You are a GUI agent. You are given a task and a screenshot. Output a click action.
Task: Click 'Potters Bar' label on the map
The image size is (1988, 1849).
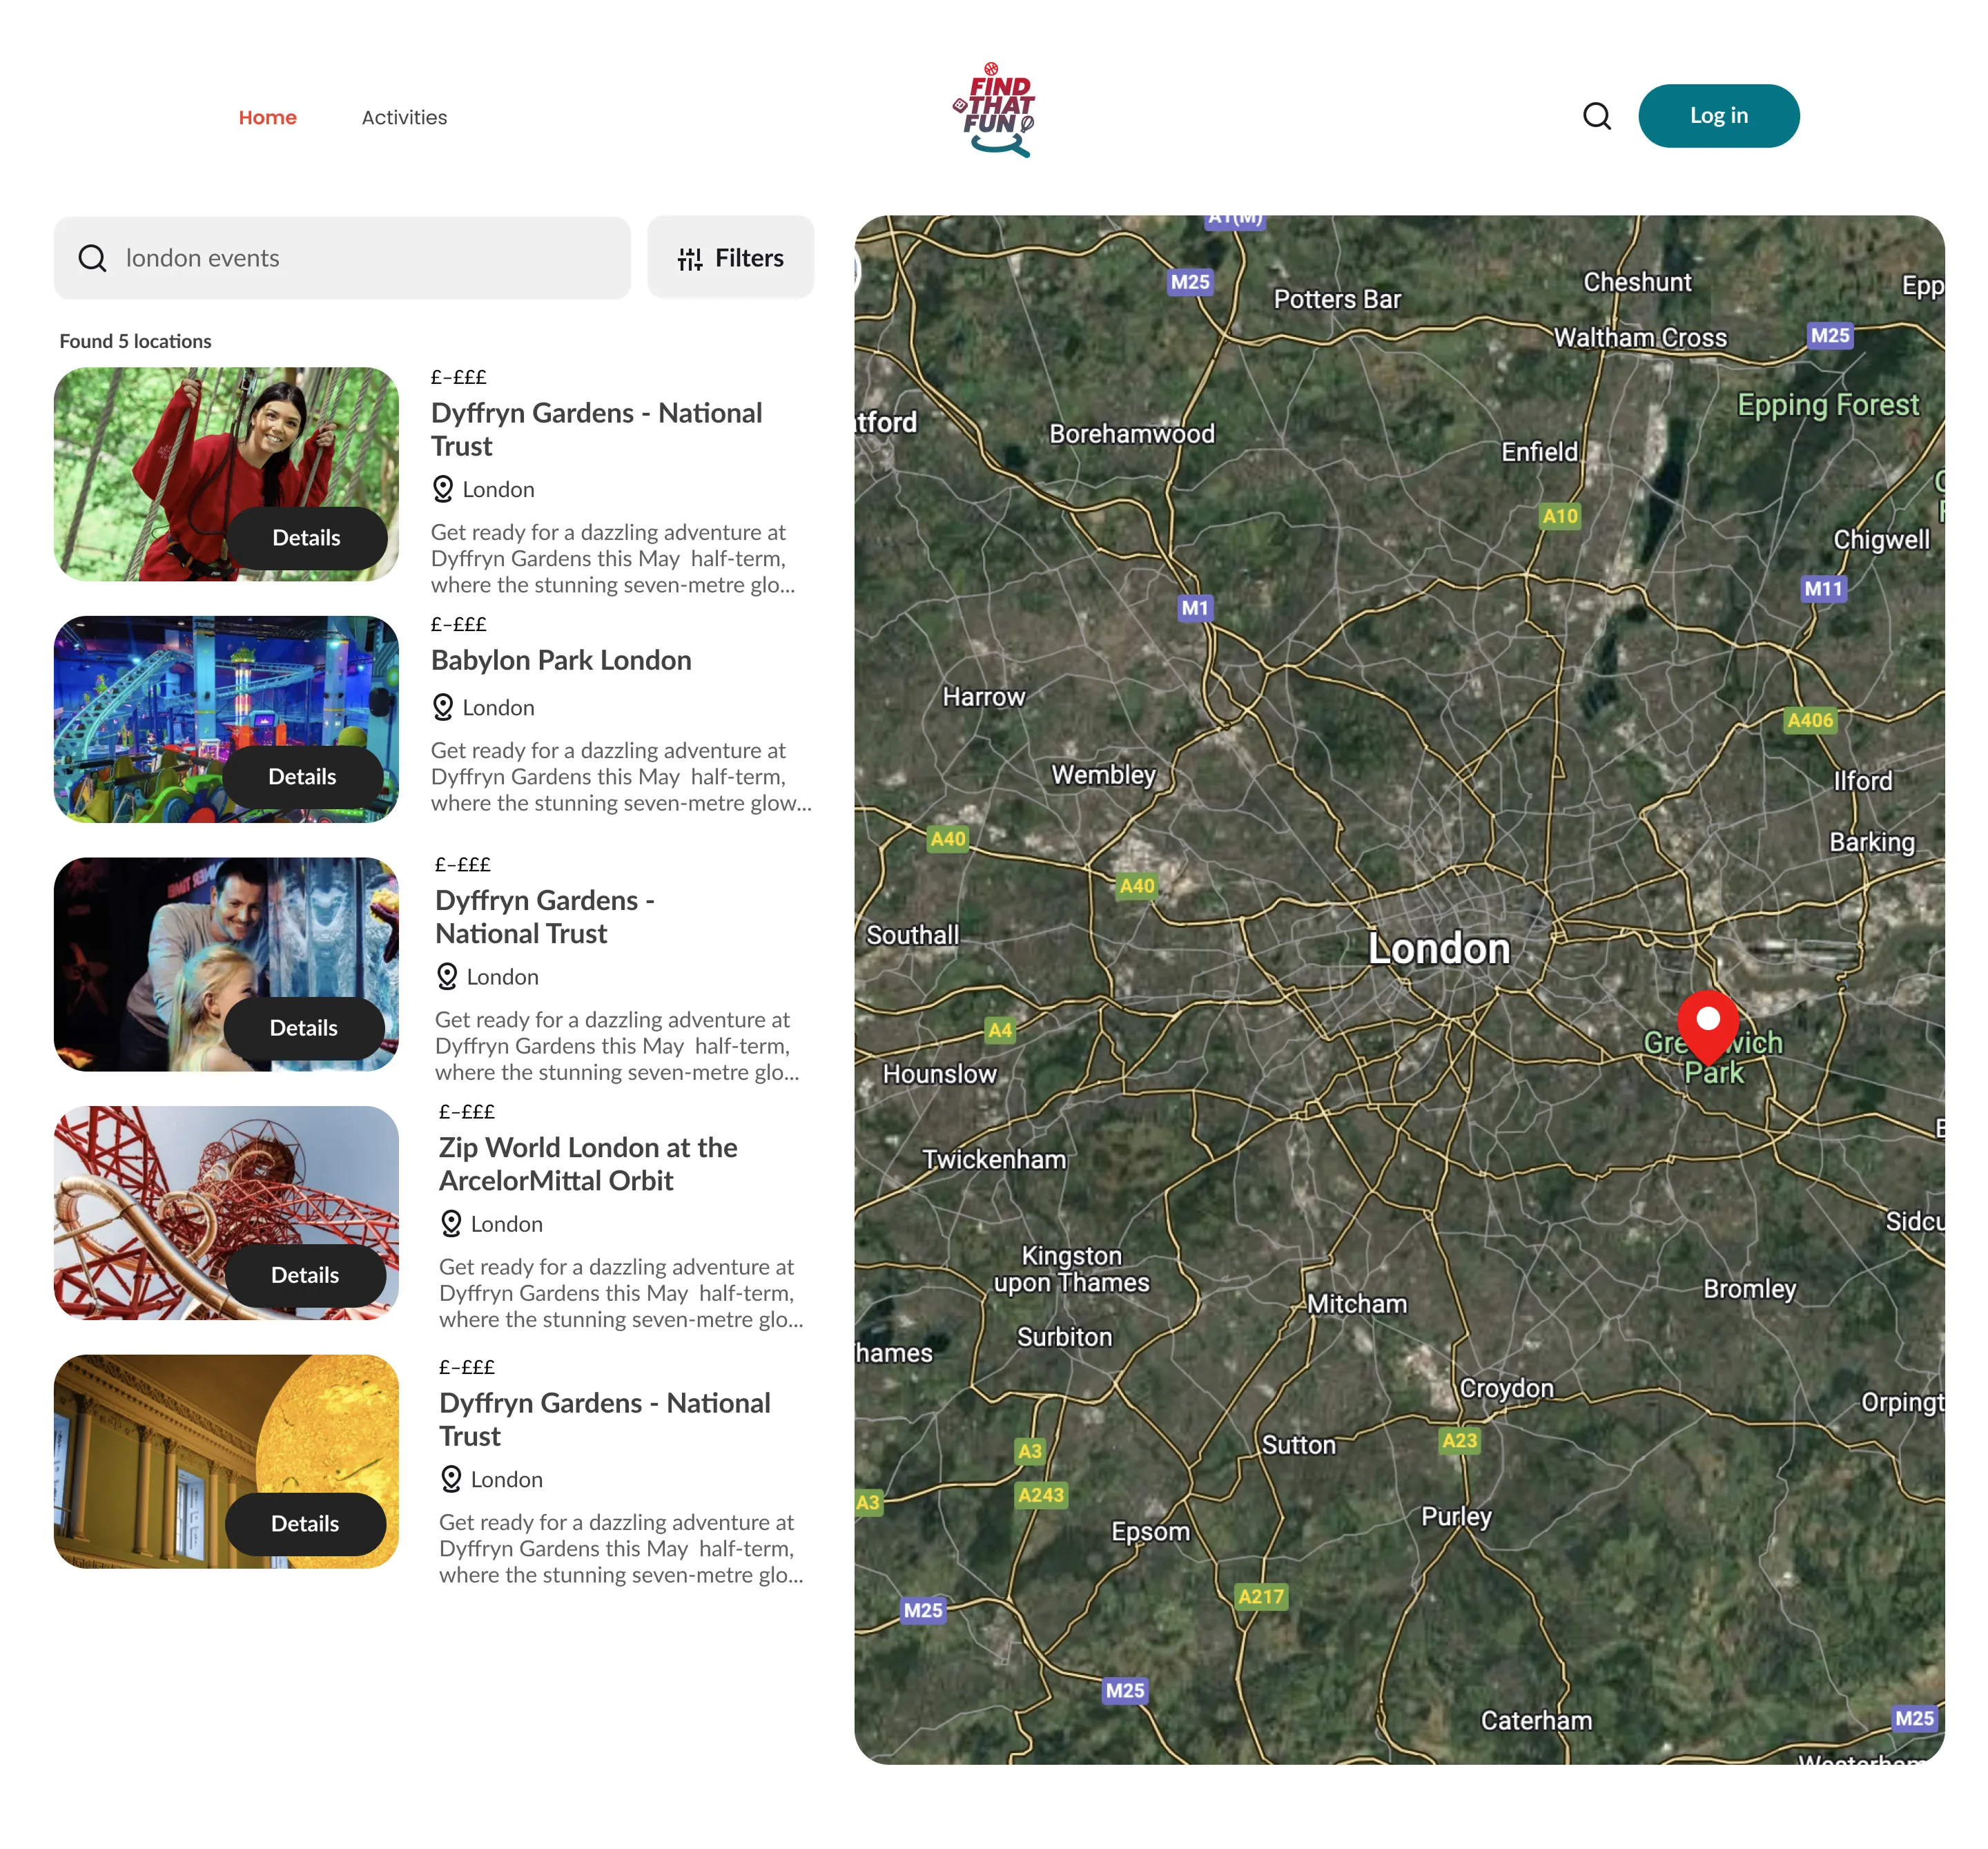pos(1337,299)
